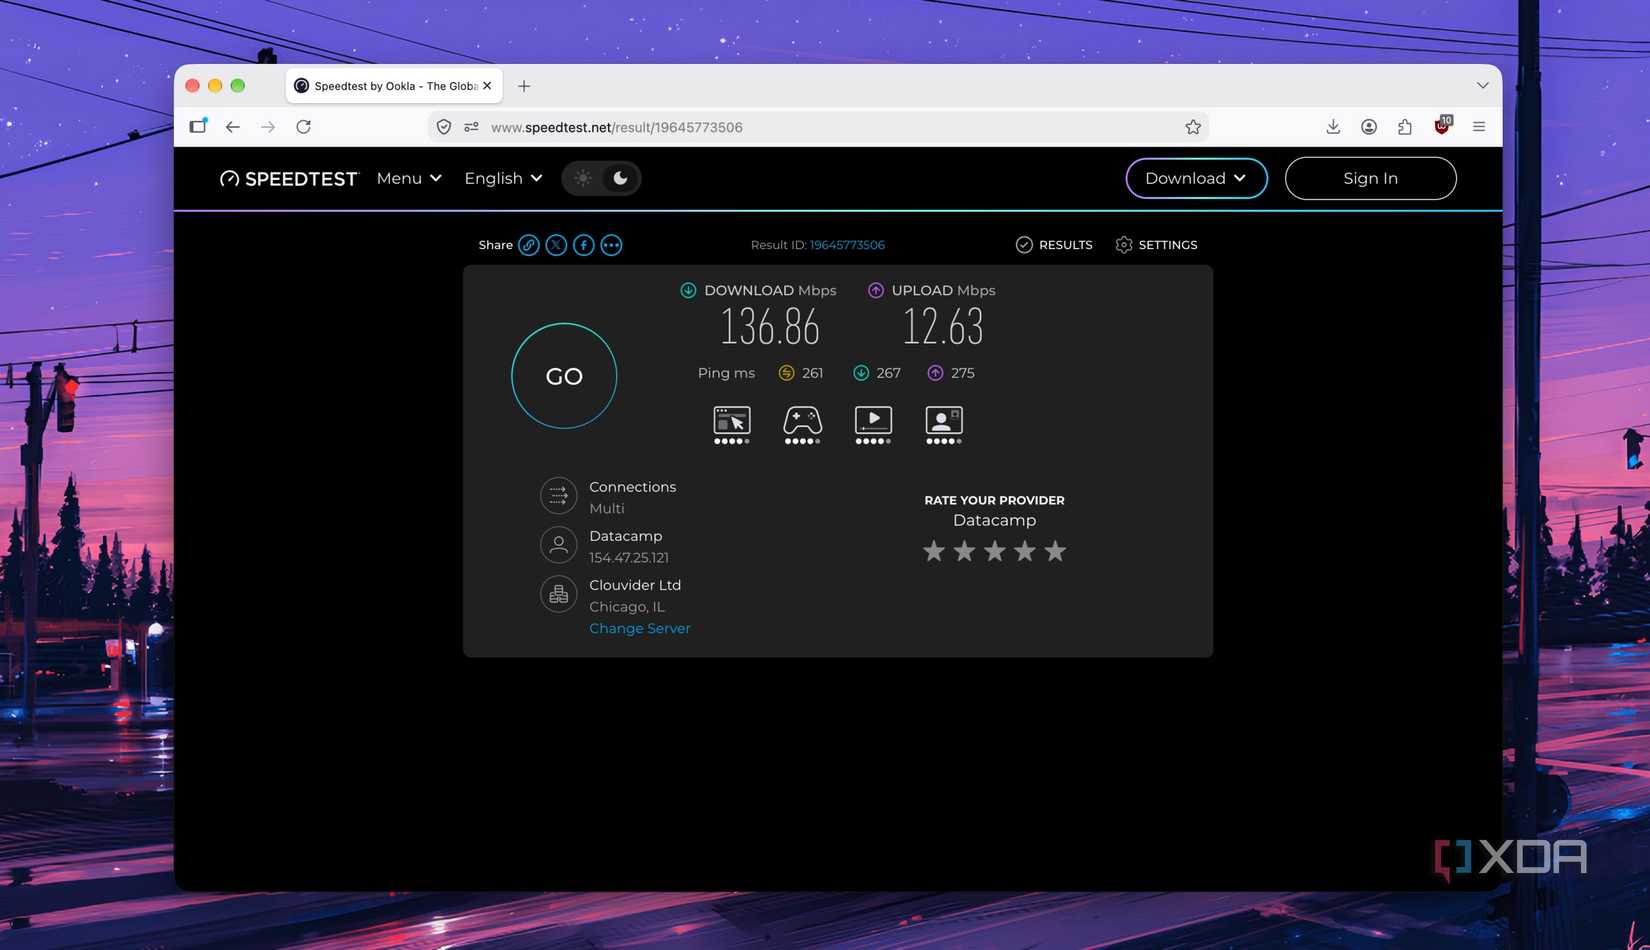The width and height of the screenshot is (1650, 950).
Task: Click the Chicago, IL location text
Action: pyautogui.click(x=627, y=607)
